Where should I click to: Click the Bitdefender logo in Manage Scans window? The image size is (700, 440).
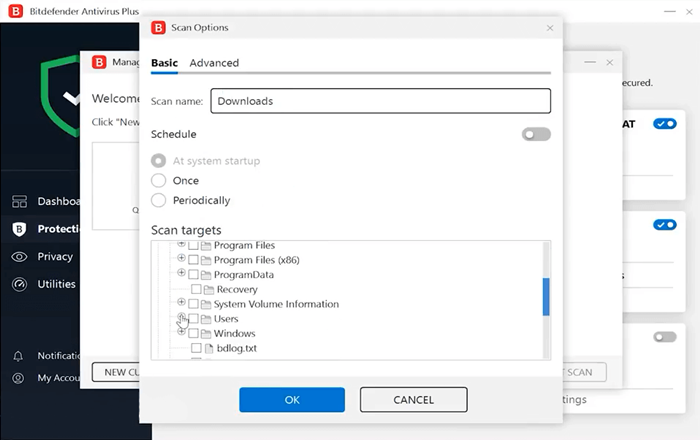[x=99, y=62]
